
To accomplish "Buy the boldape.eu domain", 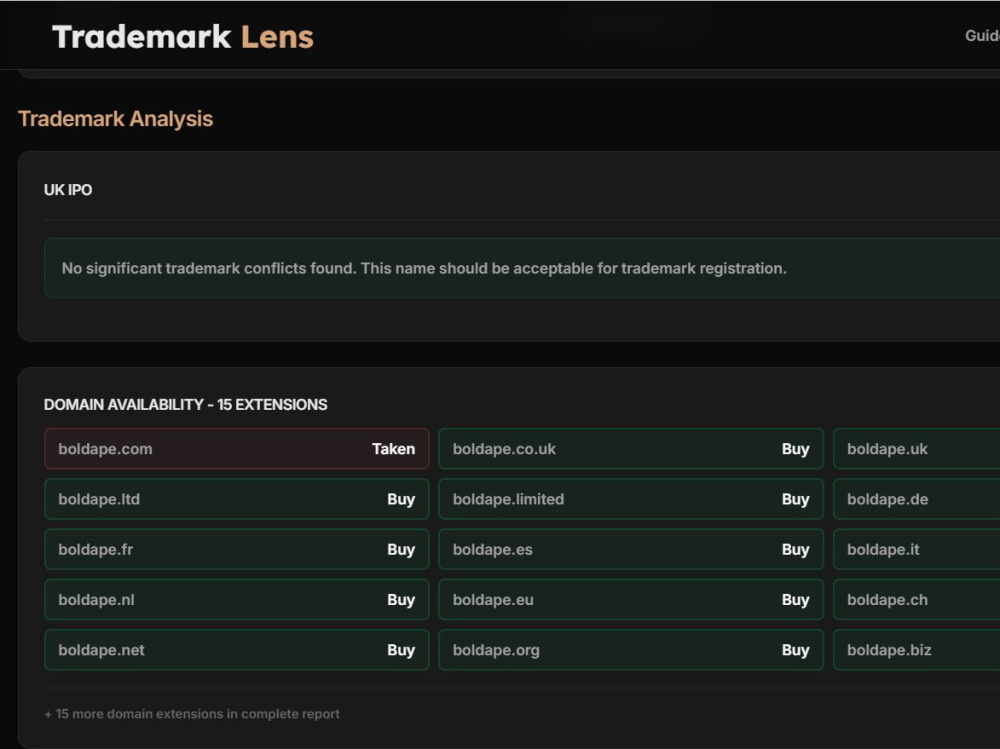I will coord(795,600).
